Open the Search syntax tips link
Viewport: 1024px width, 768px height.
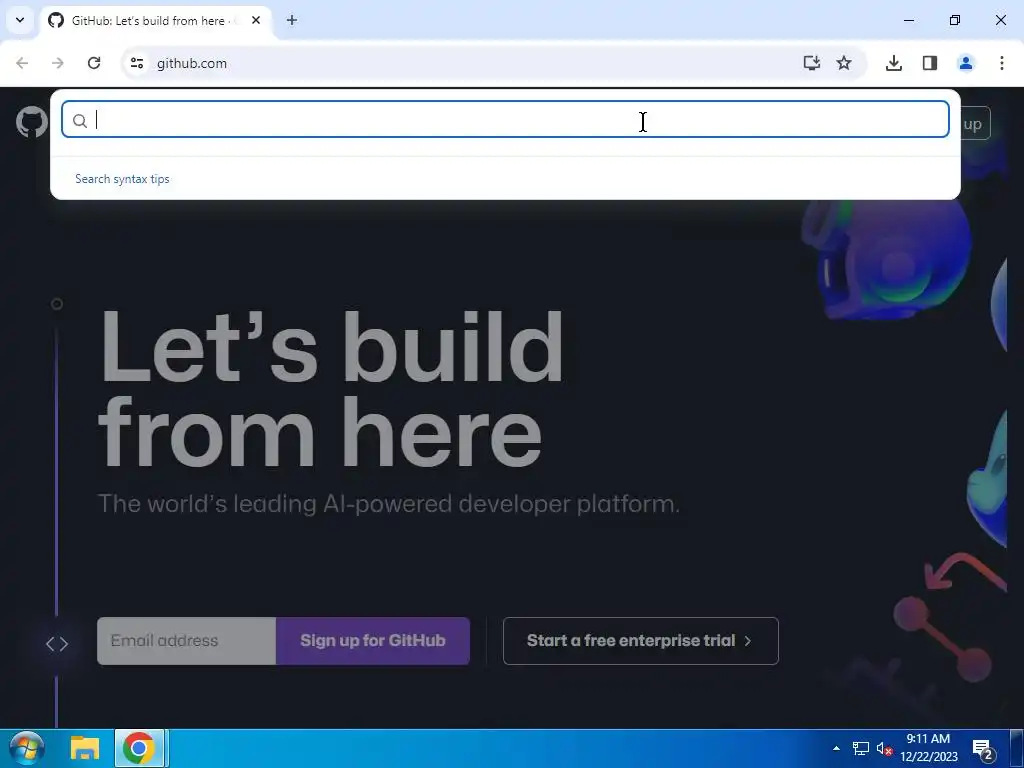[x=122, y=179]
